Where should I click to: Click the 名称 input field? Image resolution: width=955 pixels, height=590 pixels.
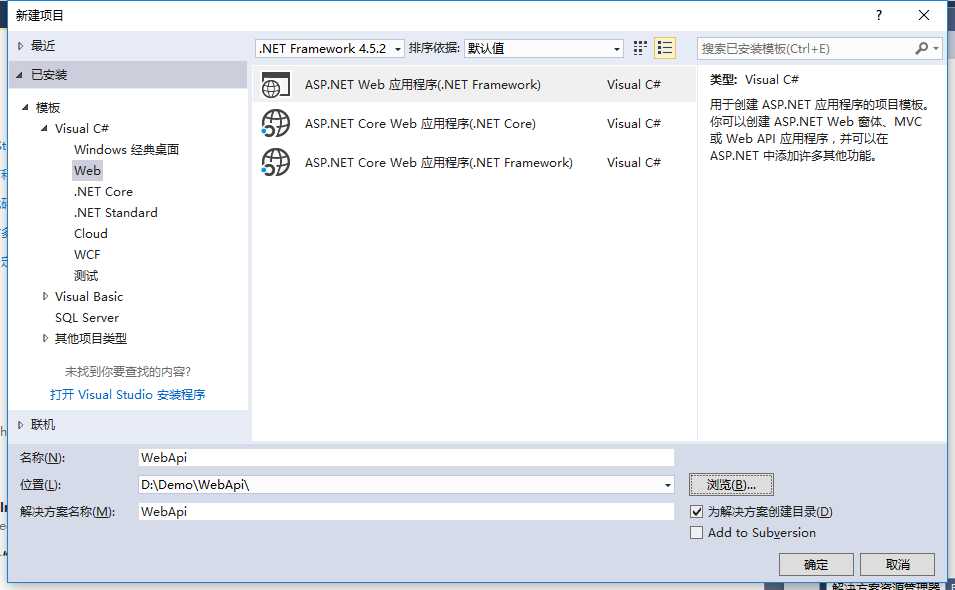click(x=406, y=458)
